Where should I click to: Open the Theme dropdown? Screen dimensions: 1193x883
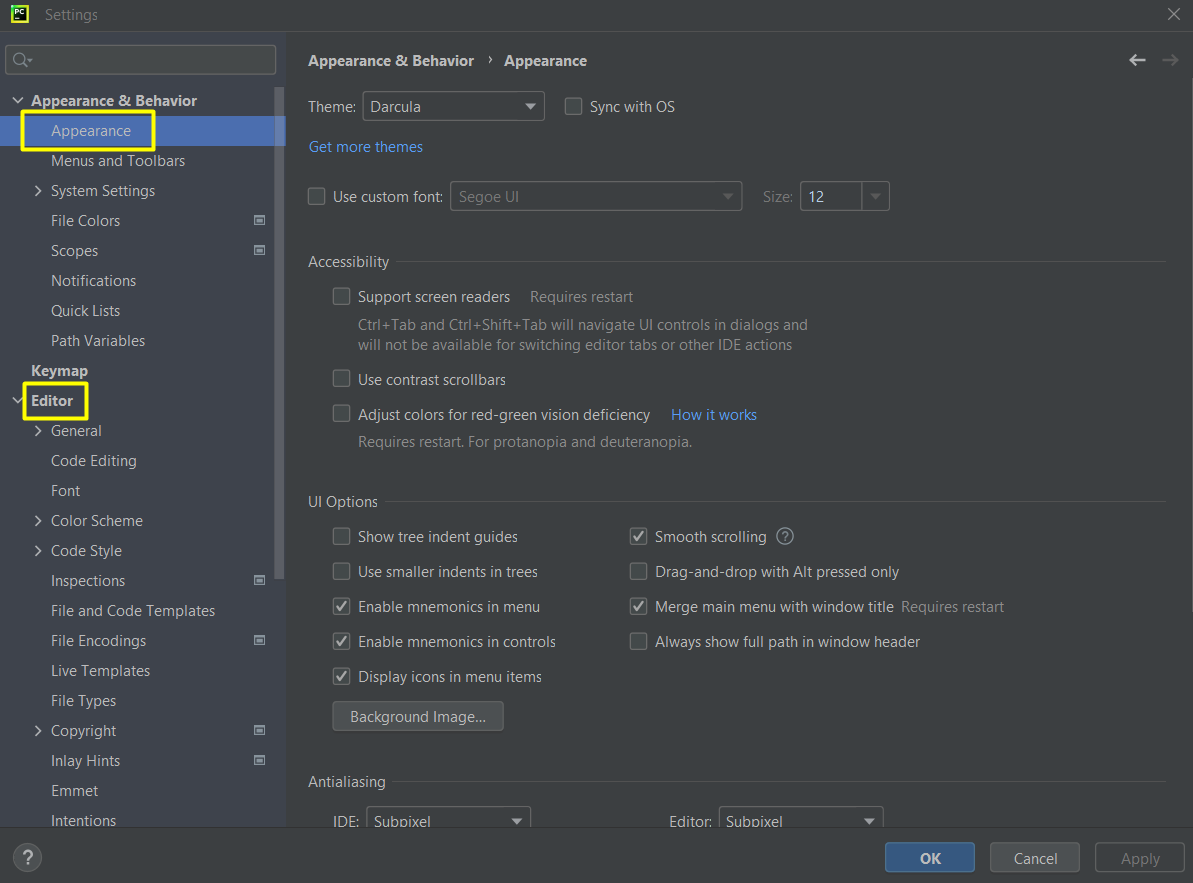(453, 106)
